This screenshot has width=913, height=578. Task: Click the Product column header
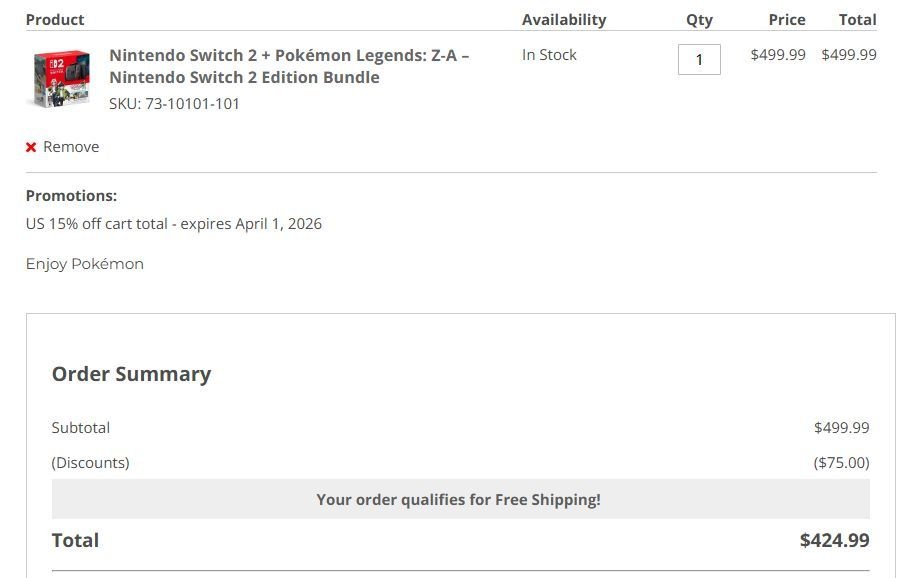pyautogui.click(x=55, y=19)
